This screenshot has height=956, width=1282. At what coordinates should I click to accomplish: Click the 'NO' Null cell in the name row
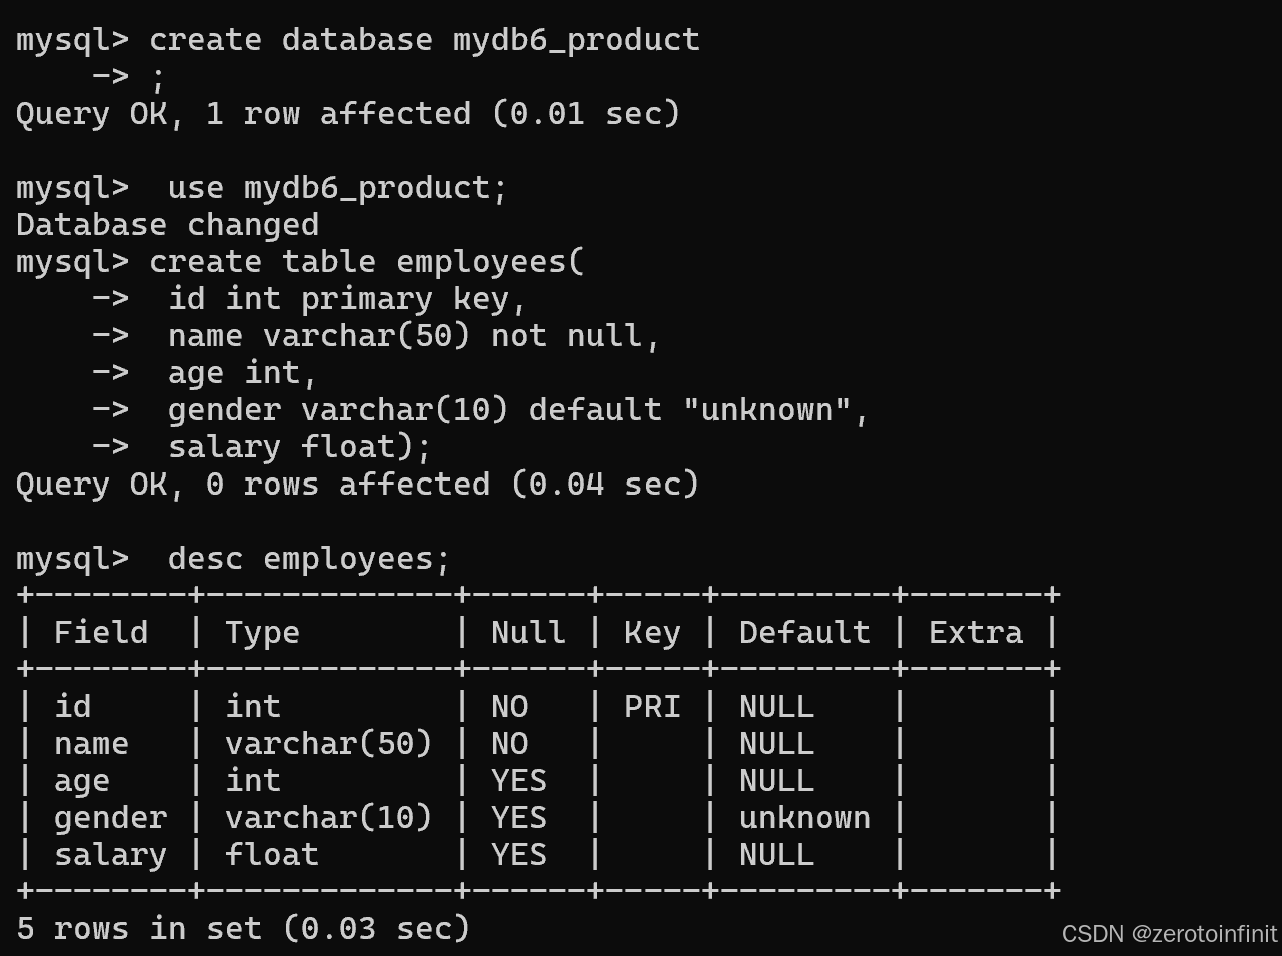coord(510,743)
